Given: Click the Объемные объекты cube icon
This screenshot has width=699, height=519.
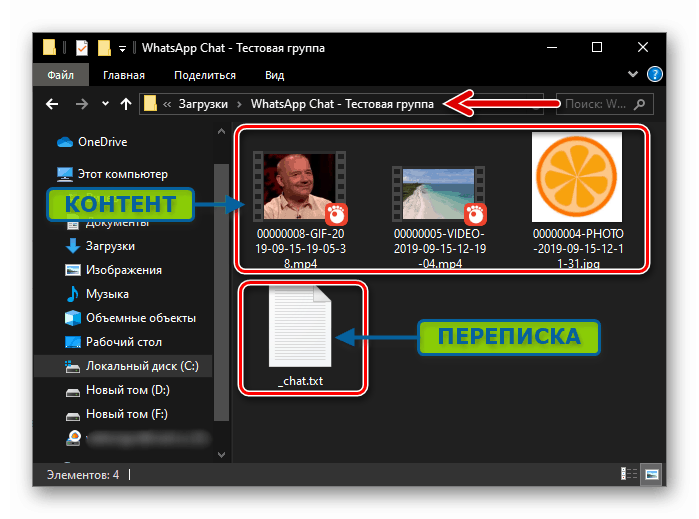Looking at the screenshot, I should (73, 318).
